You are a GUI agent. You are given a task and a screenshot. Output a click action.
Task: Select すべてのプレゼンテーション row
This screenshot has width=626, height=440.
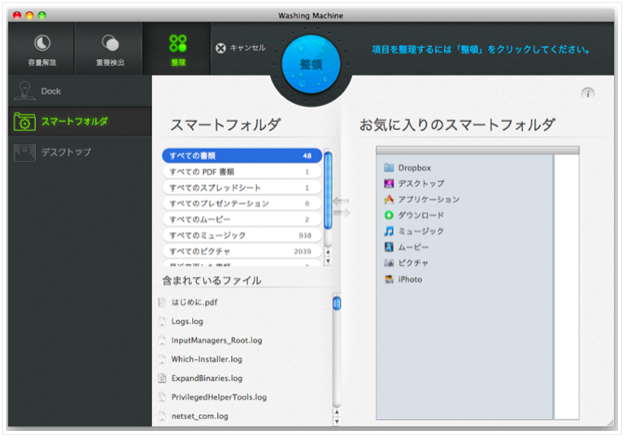pyautogui.click(x=242, y=204)
